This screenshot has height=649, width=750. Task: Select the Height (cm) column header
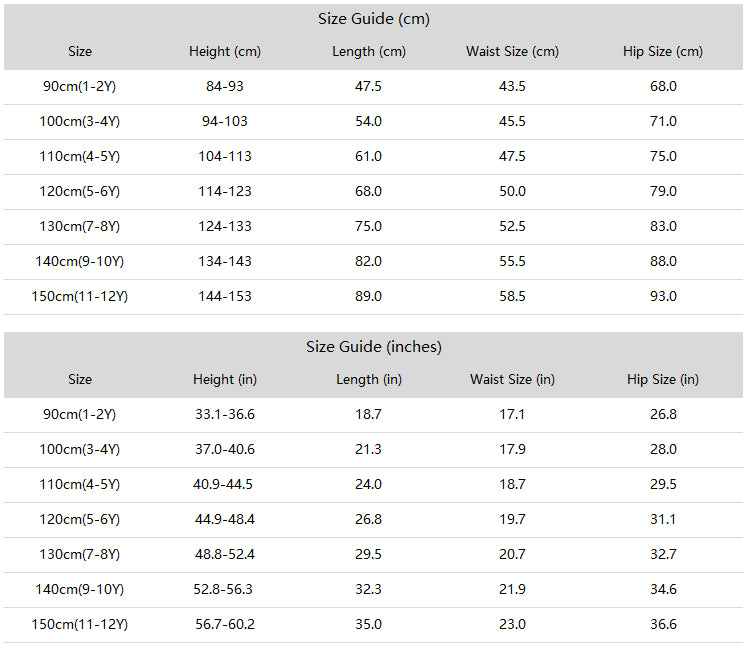(225, 51)
